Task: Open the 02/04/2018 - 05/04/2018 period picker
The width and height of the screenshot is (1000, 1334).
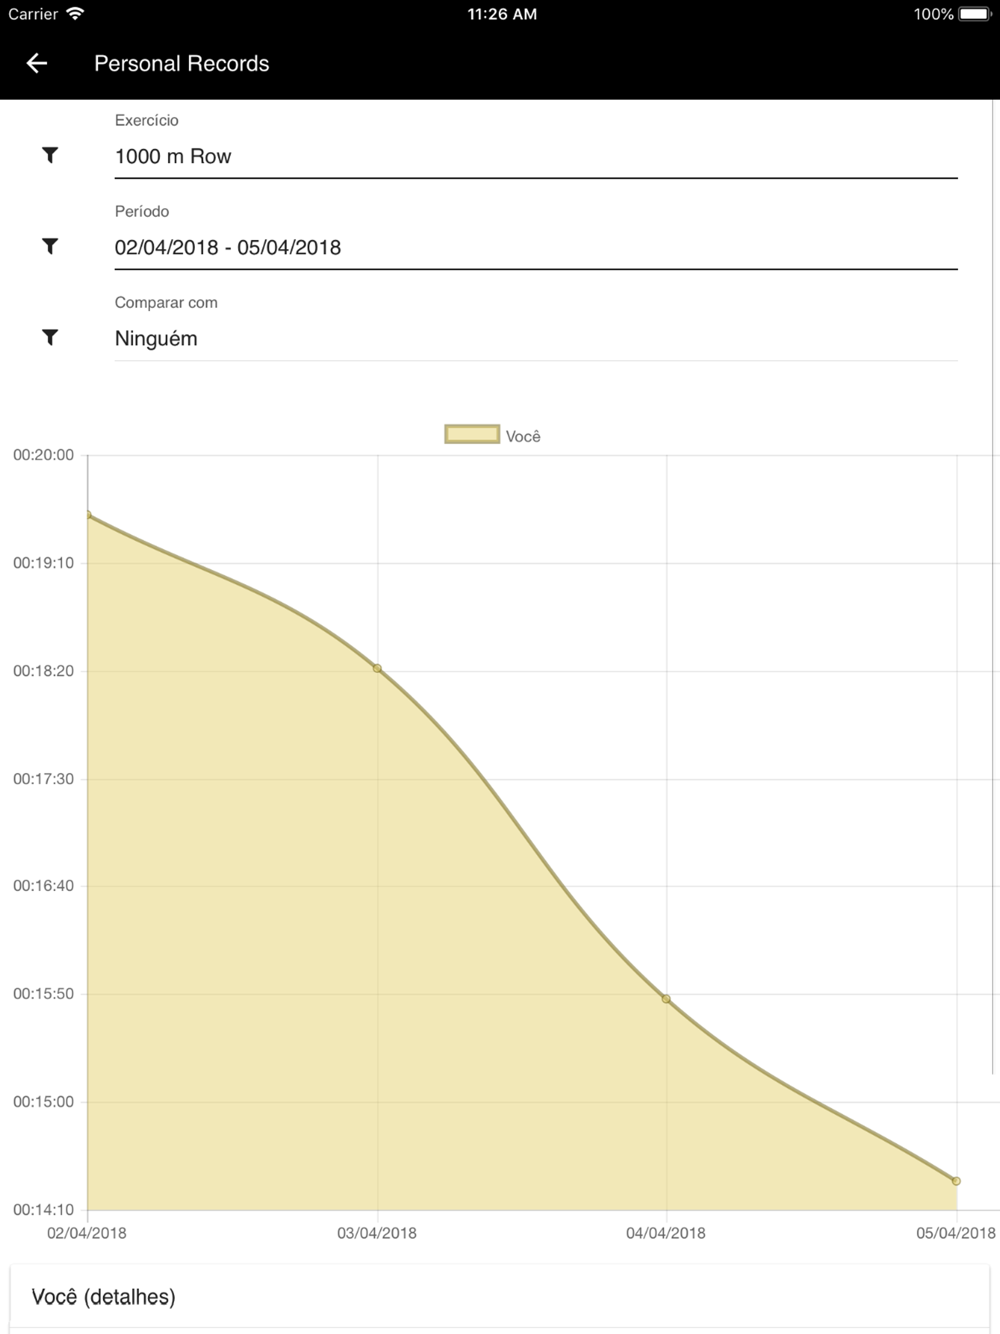Action: [535, 248]
